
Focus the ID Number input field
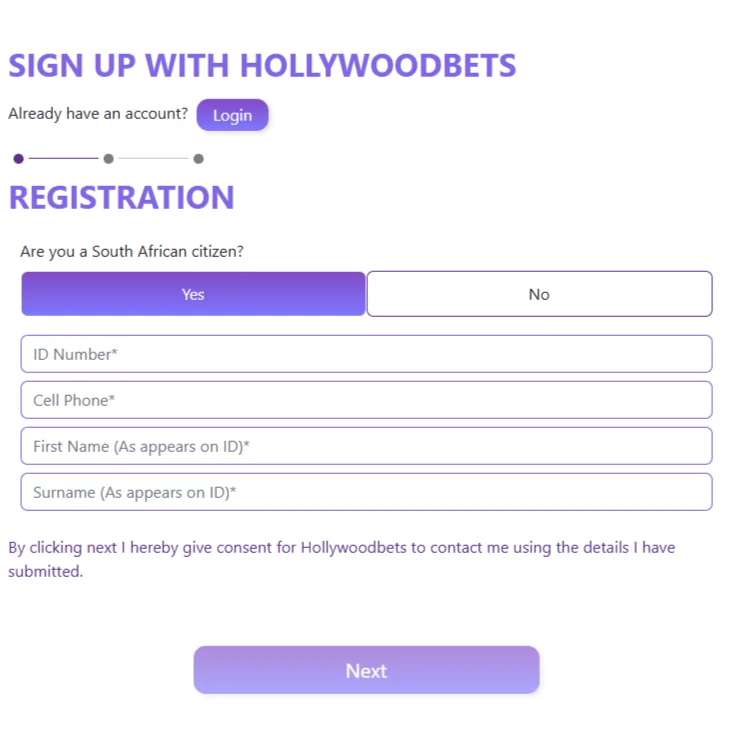[366, 354]
